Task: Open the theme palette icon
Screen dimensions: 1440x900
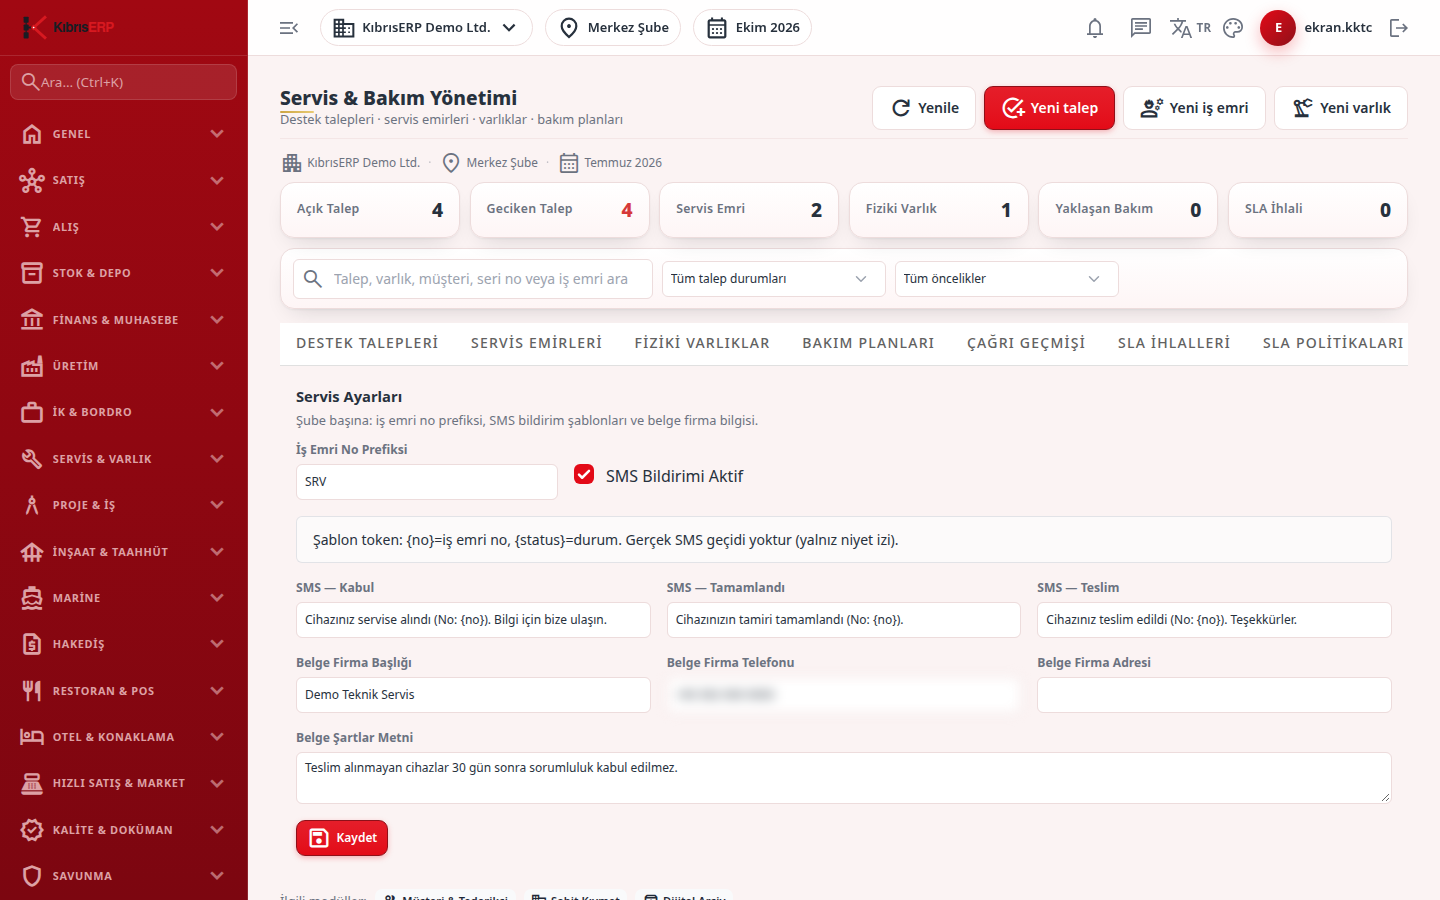Action: pyautogui.click(x=1233, y=28)
